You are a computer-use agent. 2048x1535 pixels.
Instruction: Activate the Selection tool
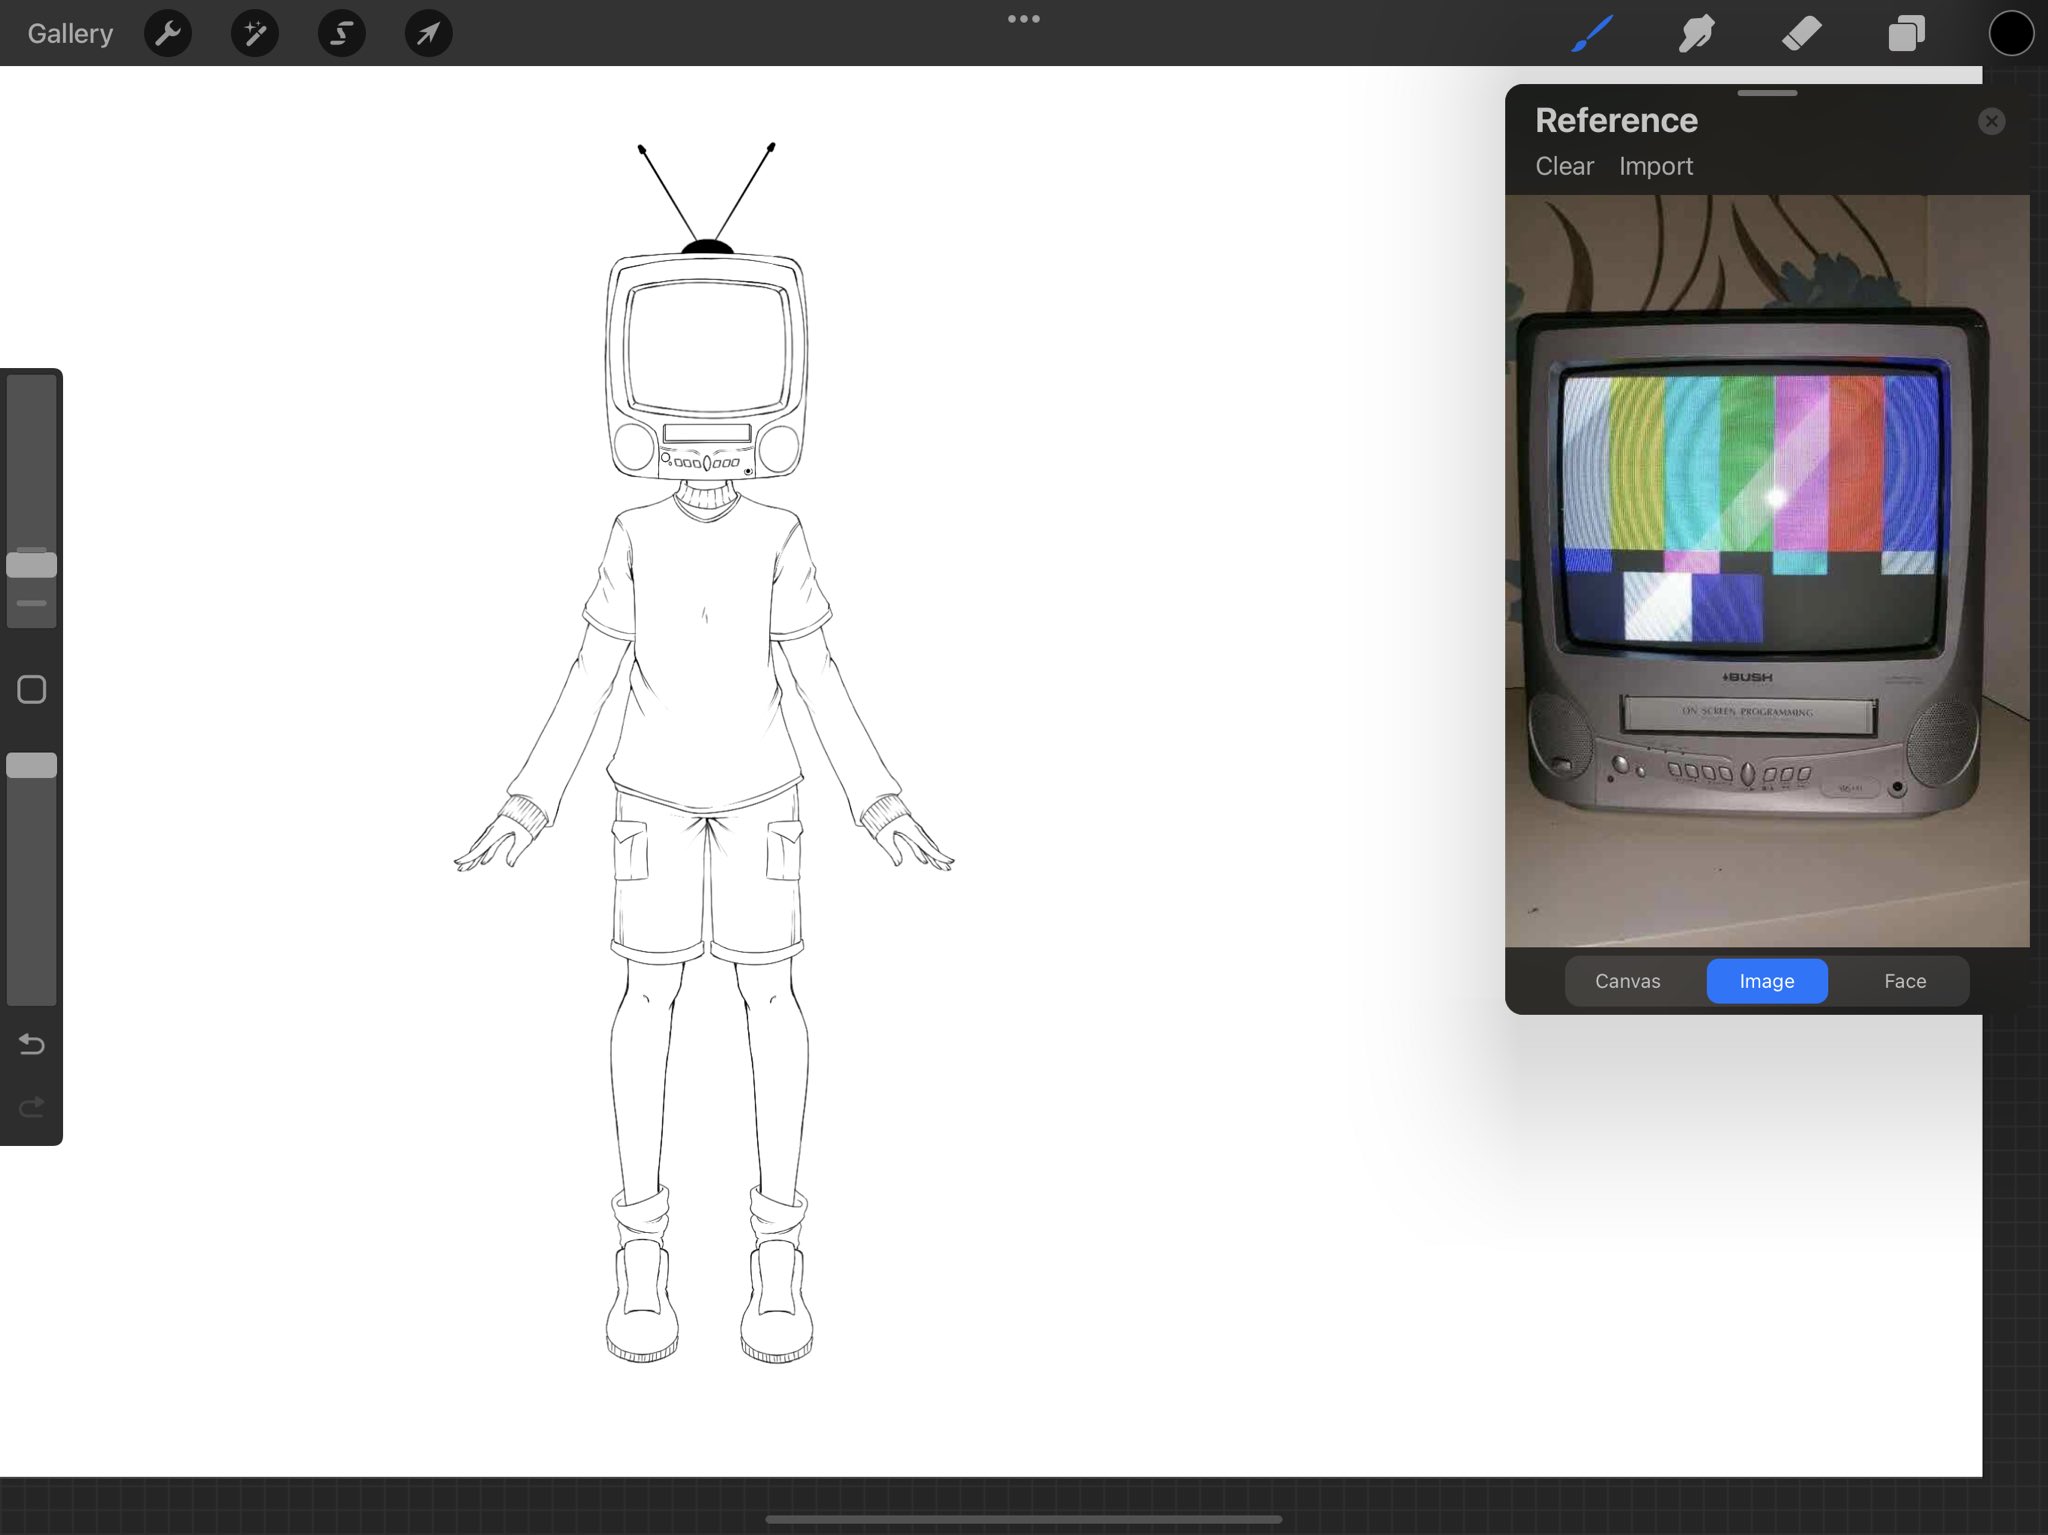click(x=342, y=34)
